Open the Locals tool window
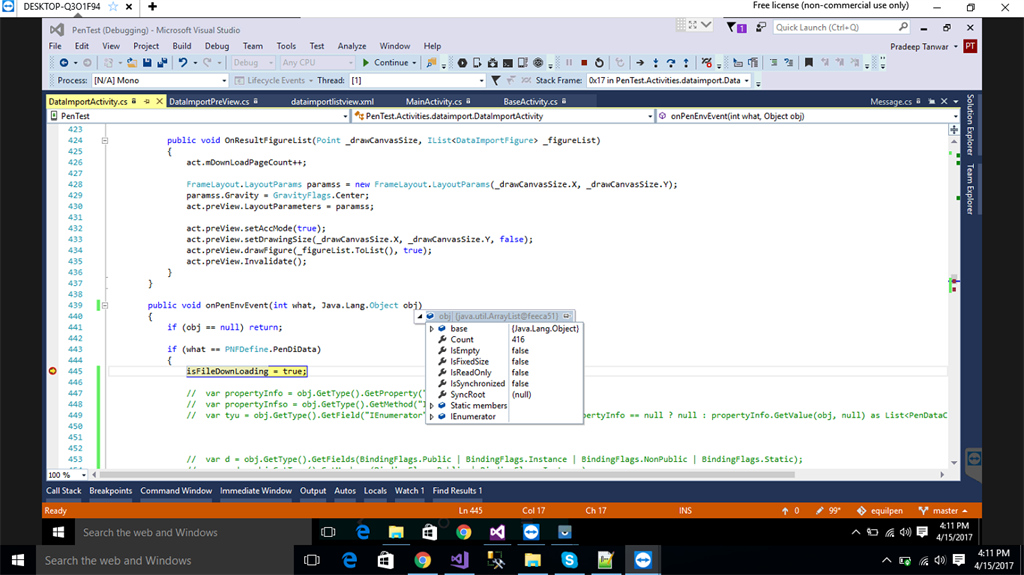The height and width of the screenshot is (575, 1024). 375,491
